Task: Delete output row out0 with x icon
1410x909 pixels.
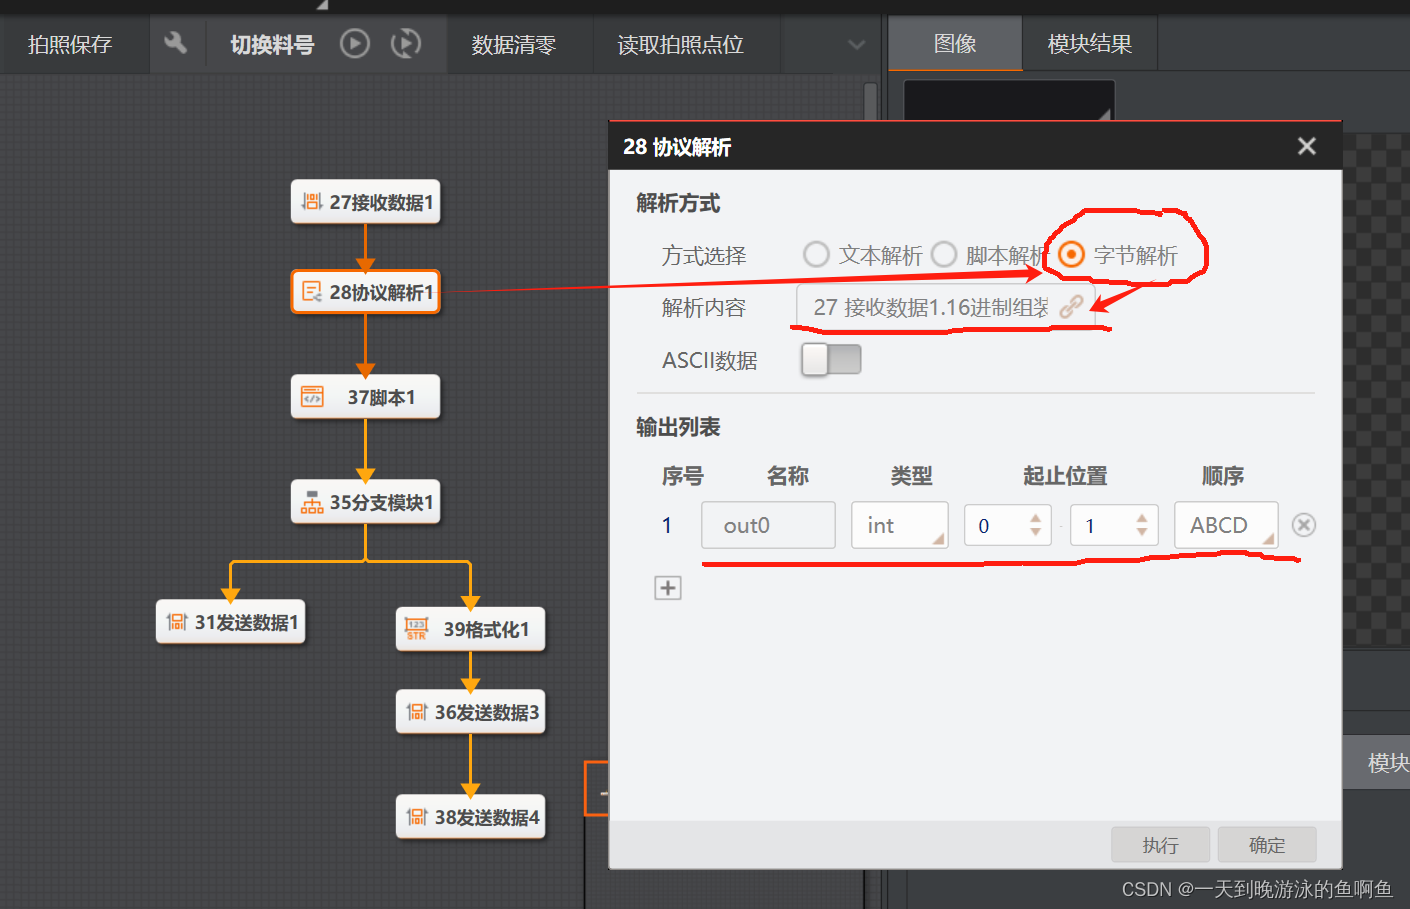Action: [x=1304, y=525]
